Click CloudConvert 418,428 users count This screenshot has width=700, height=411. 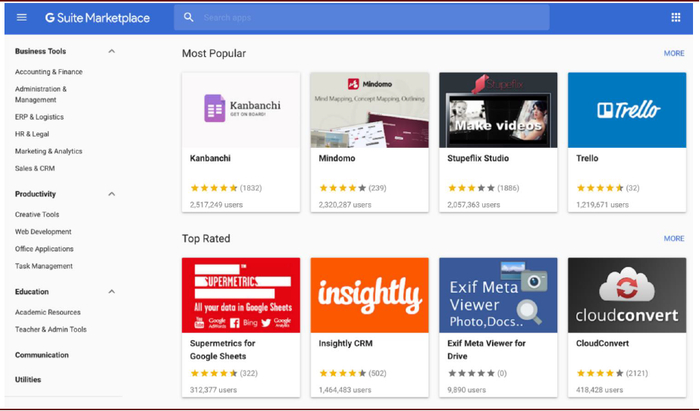pos(600,390)
